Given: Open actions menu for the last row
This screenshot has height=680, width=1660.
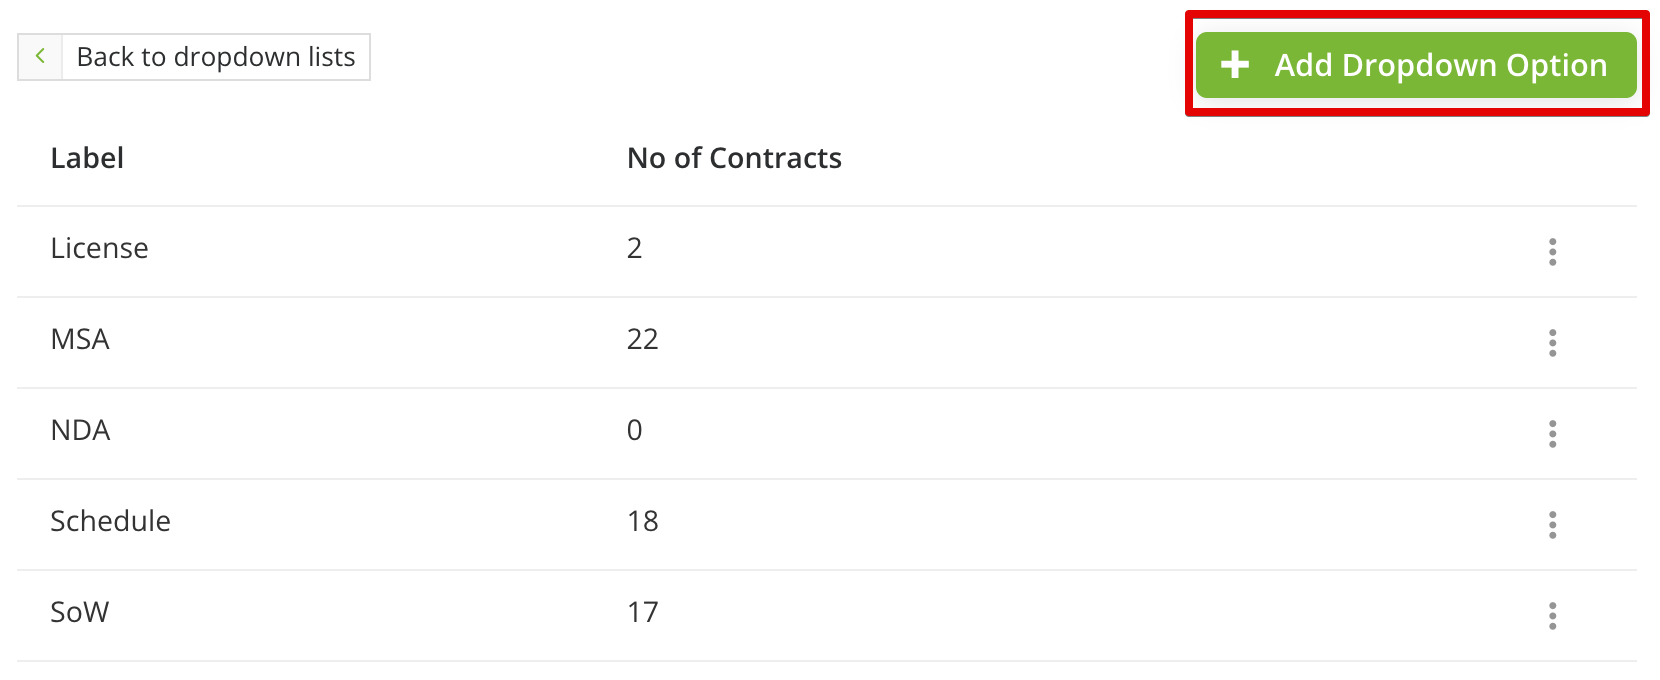Looking at the screenshot, I should [1553, 616].
